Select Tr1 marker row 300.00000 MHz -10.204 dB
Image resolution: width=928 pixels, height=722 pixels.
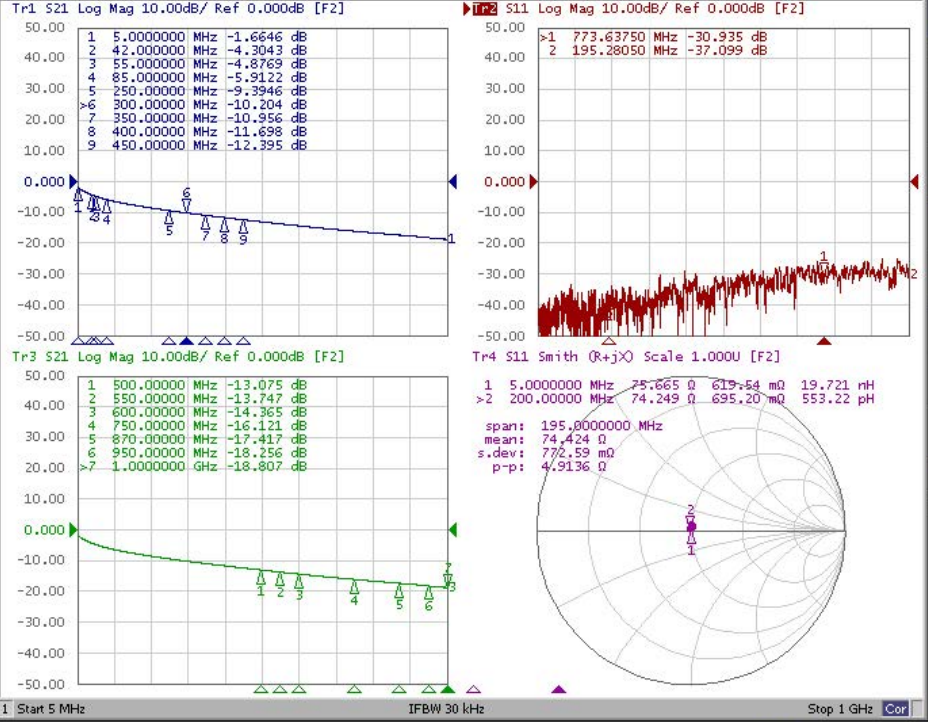tap(194, 105)
